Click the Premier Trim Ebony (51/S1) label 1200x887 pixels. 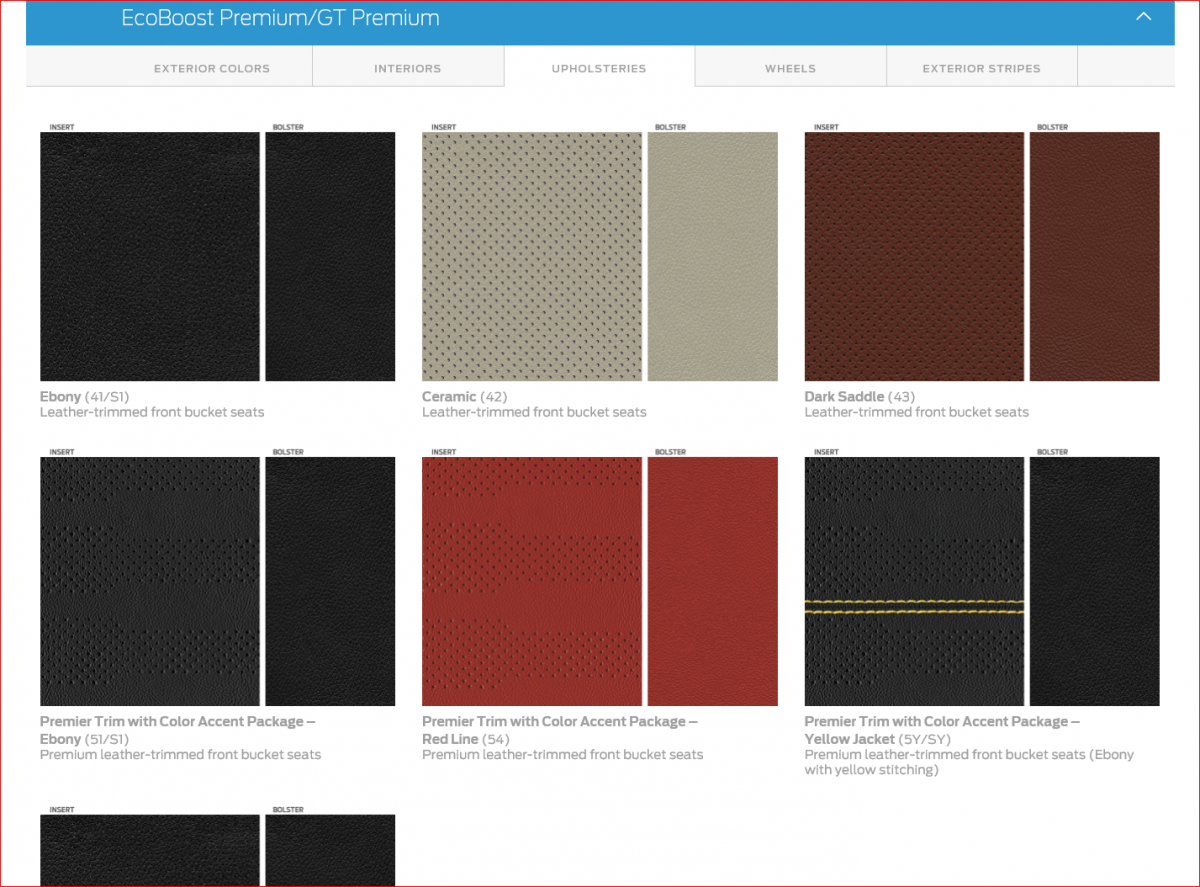[178, 730]
